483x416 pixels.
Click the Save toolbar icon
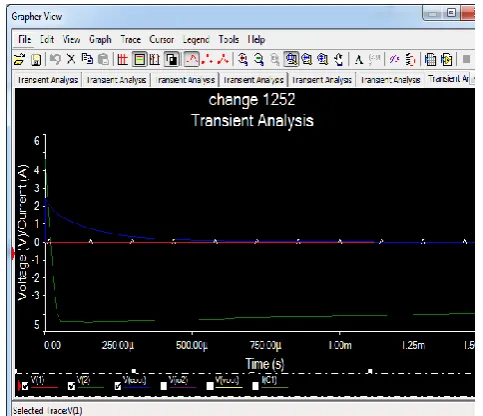(x=36, y=60)
